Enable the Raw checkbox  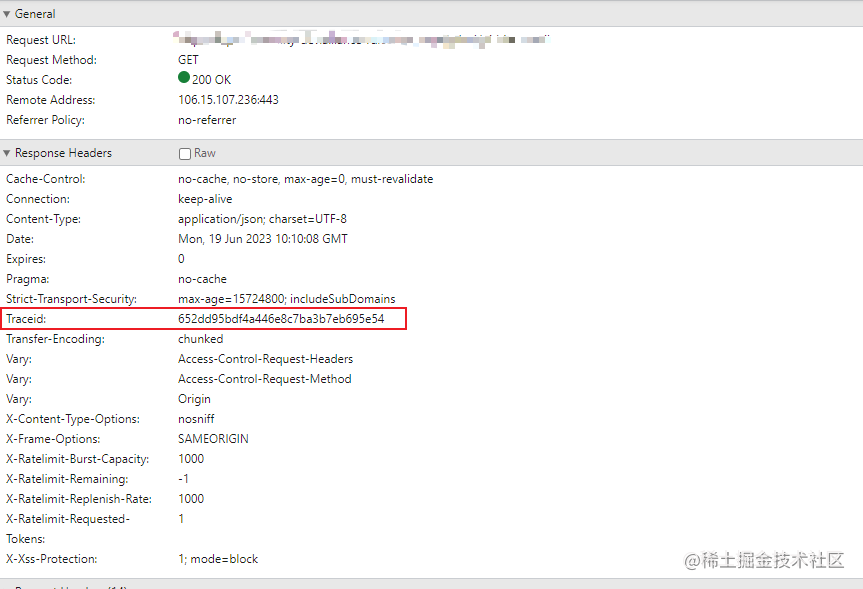pos(185,154)
